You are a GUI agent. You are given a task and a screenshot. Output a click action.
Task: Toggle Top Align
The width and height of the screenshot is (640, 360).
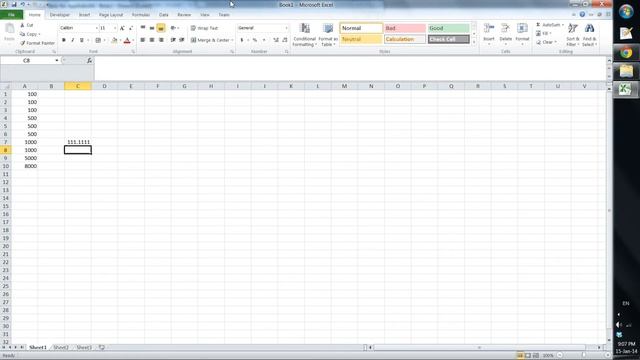pos(143,28)
